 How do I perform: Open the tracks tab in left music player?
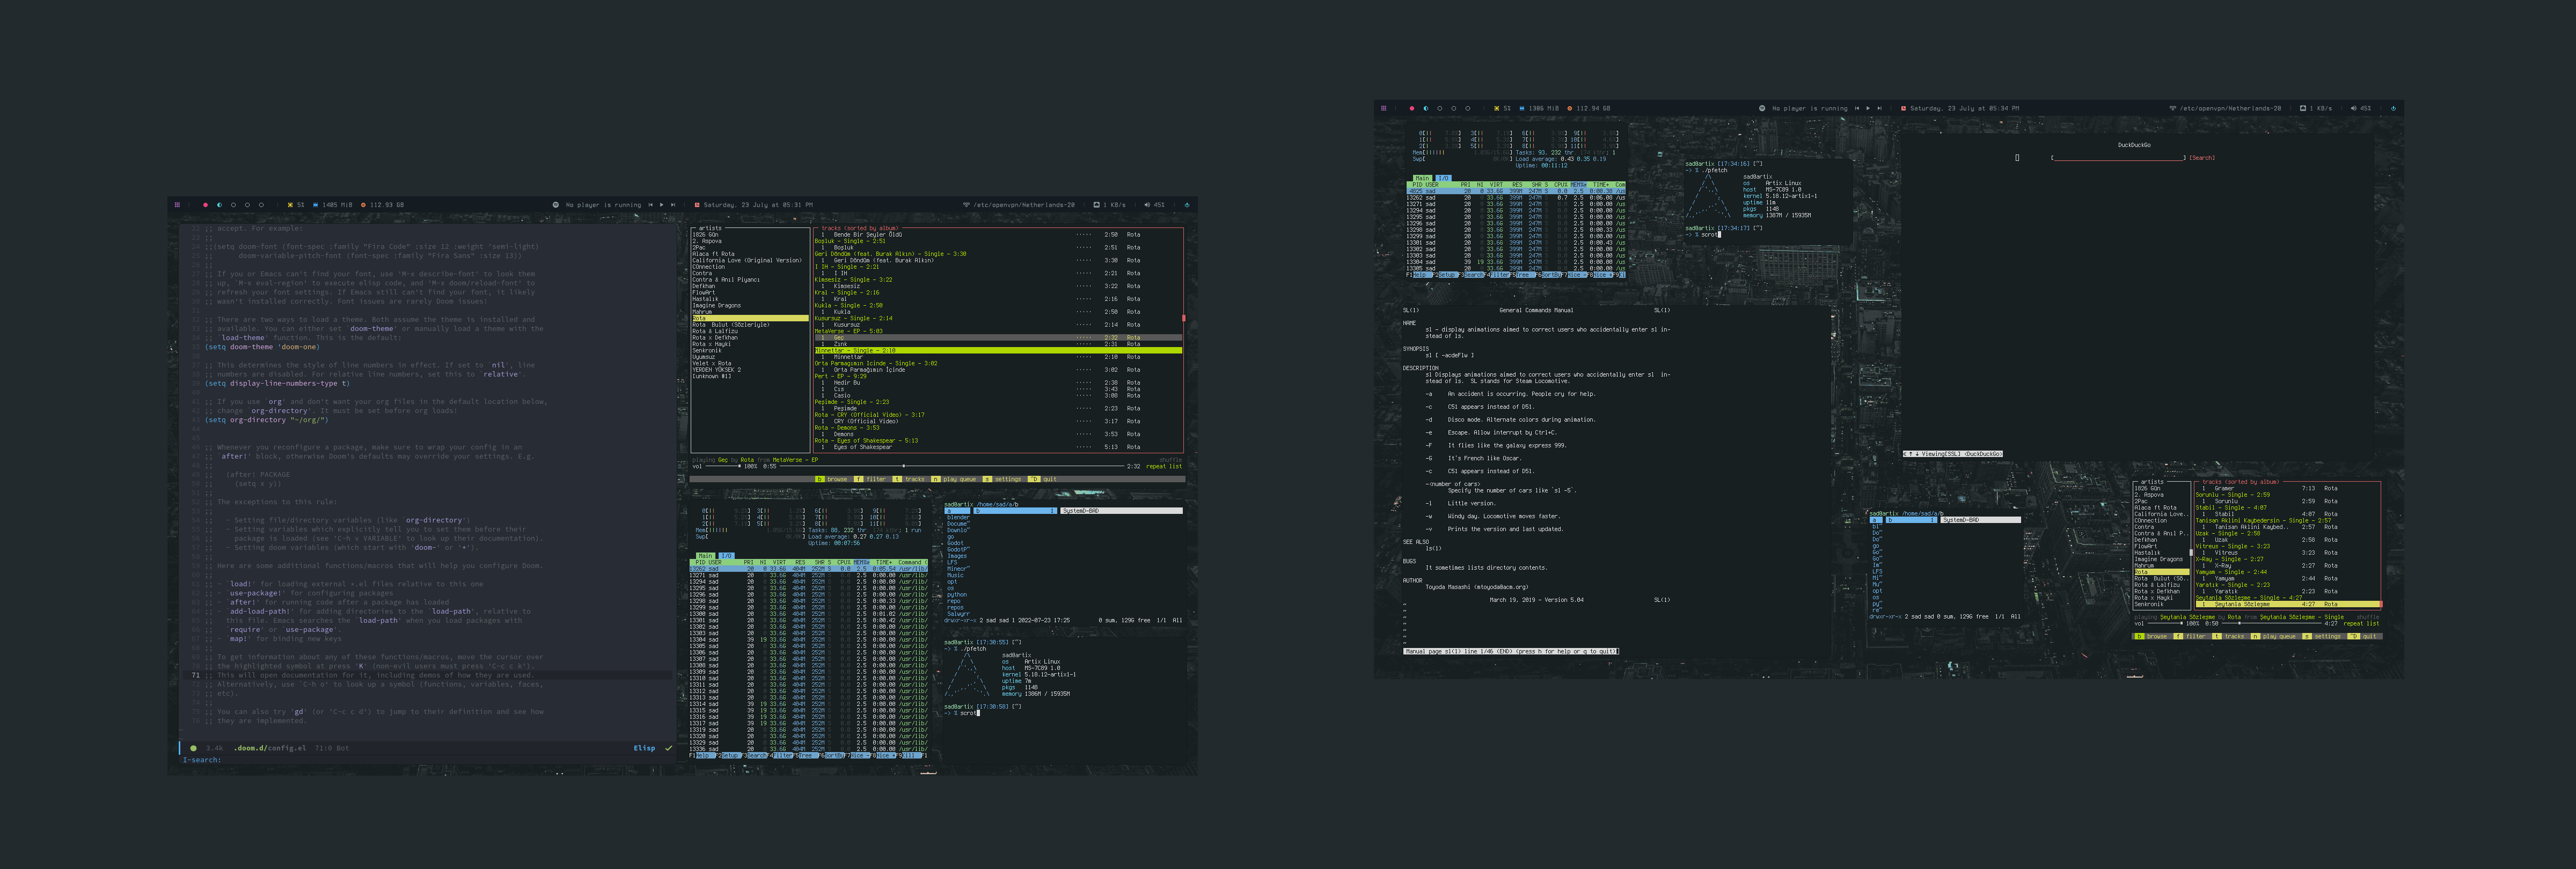tap(909, 479)
